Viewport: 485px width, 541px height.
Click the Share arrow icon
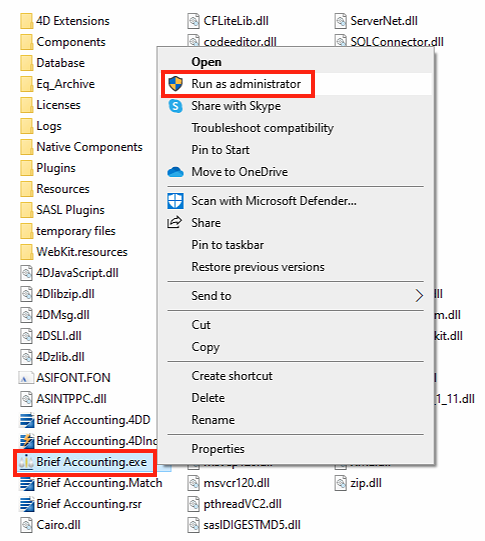pos(175,223)
